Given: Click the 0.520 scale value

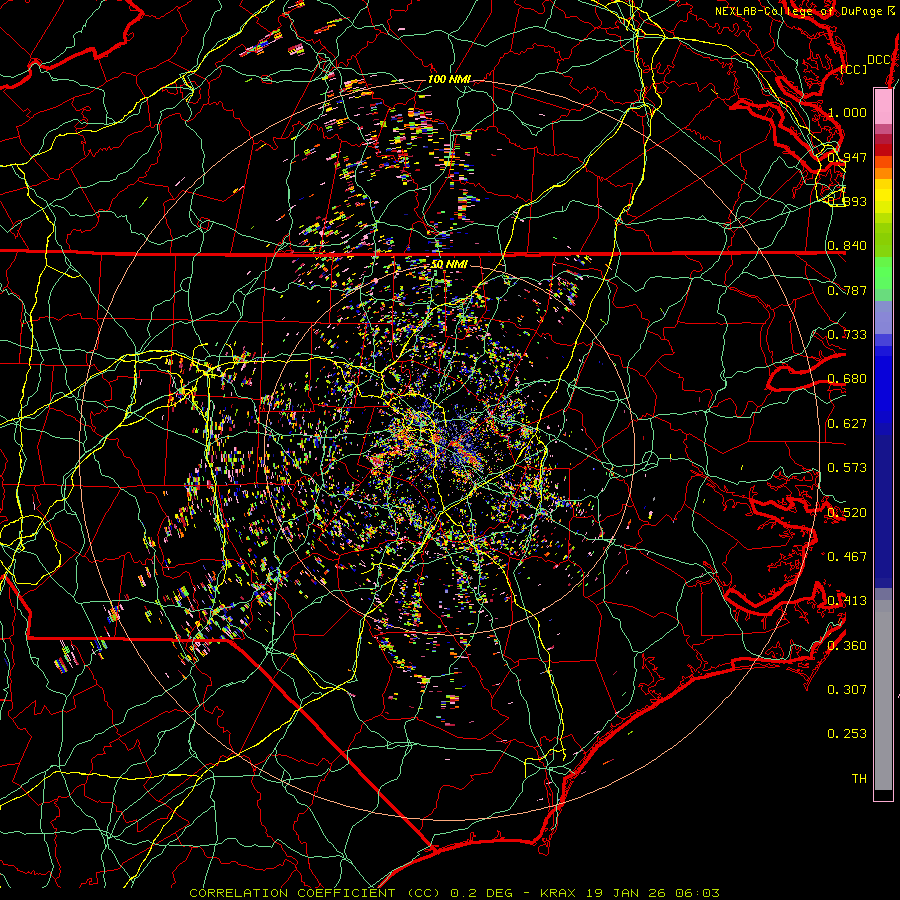Looking at the screenshot, I should pyautogui.click(x=847, y=513).
